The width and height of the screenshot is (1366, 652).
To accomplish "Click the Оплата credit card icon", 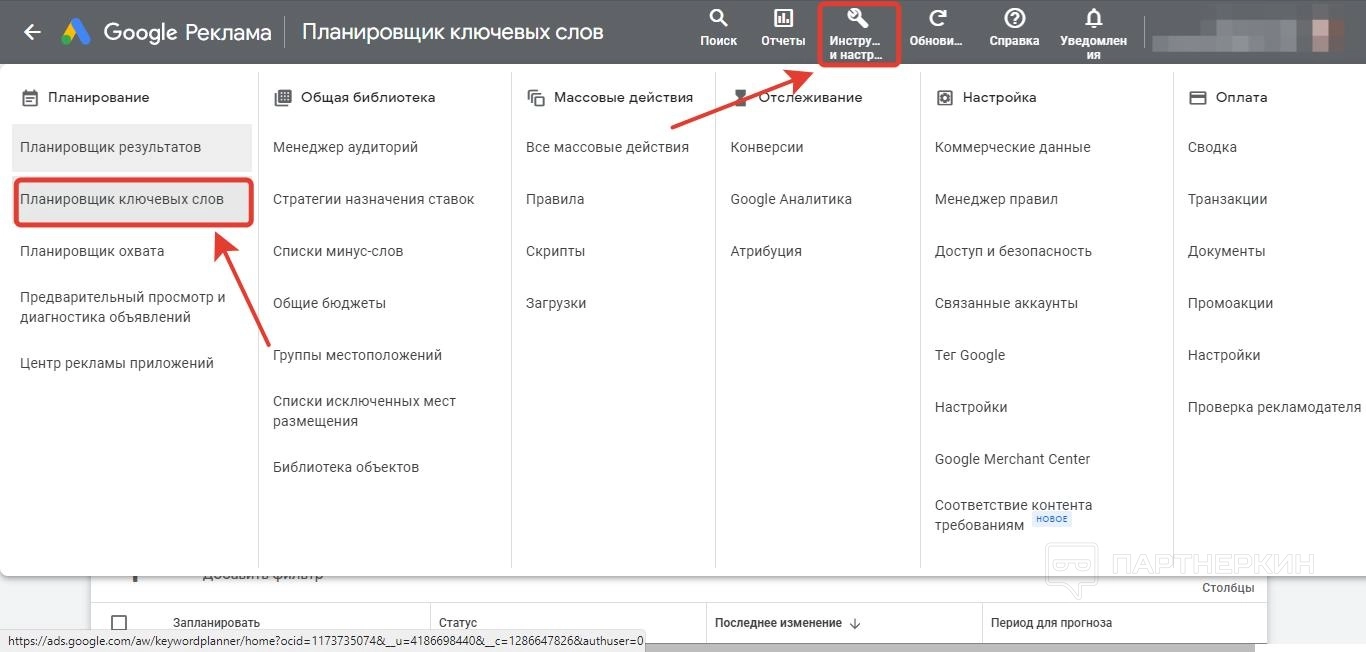I will (x=1198, y=97).
